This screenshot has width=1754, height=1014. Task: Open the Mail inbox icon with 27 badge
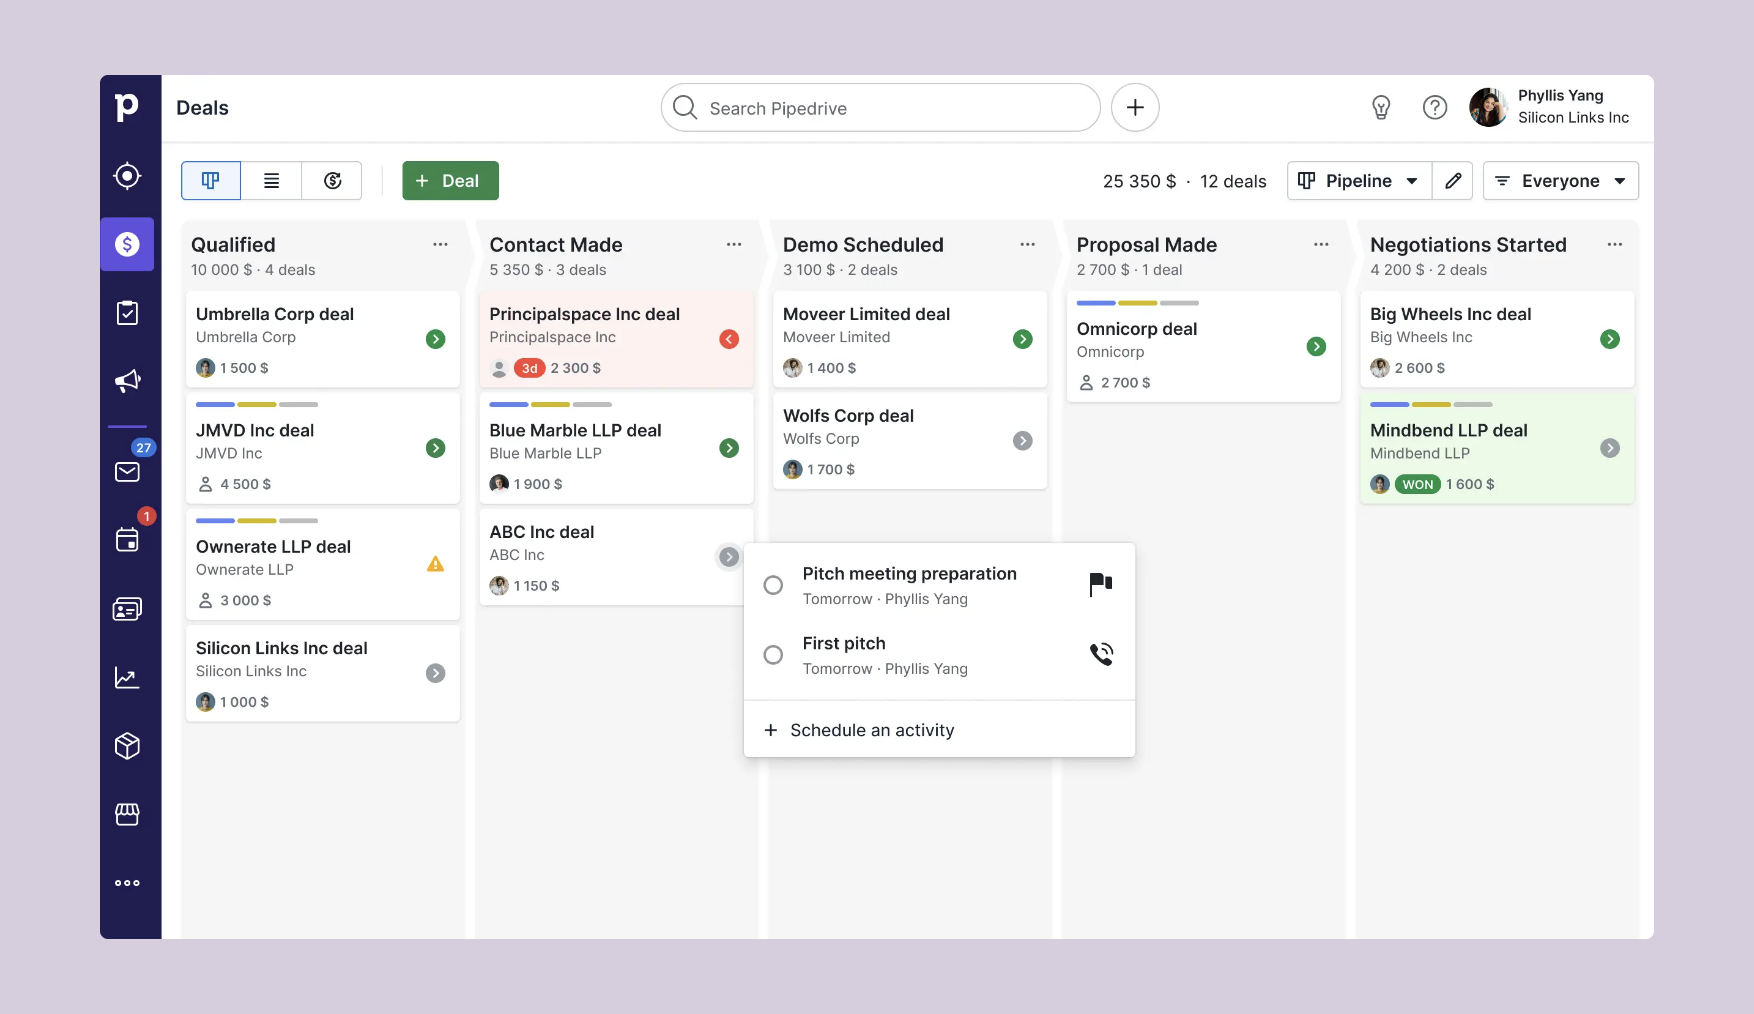coord(127,471)
